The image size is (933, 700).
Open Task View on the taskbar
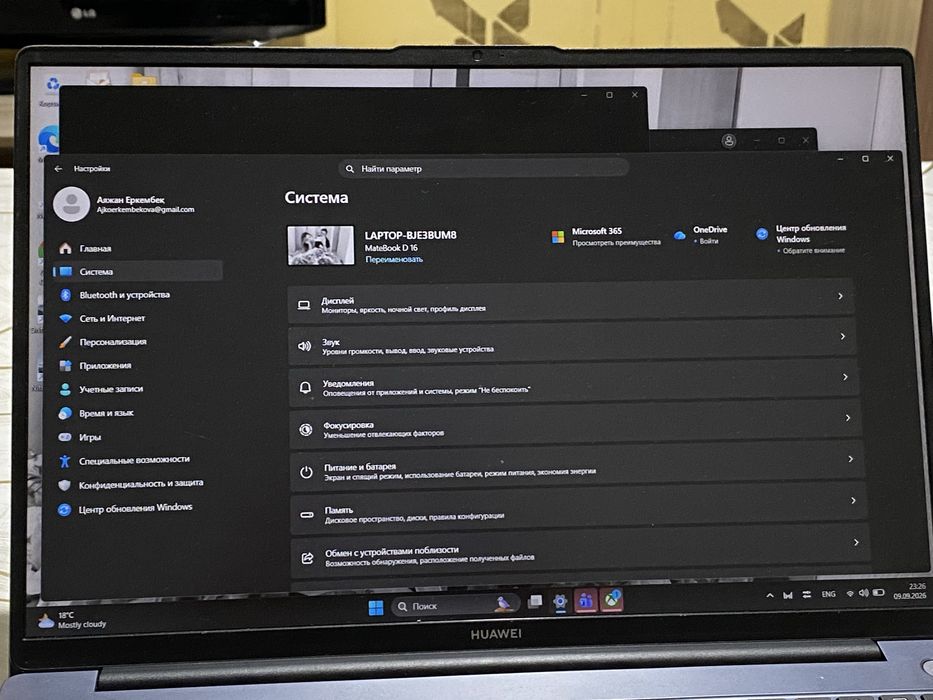(x=535, y=602)
